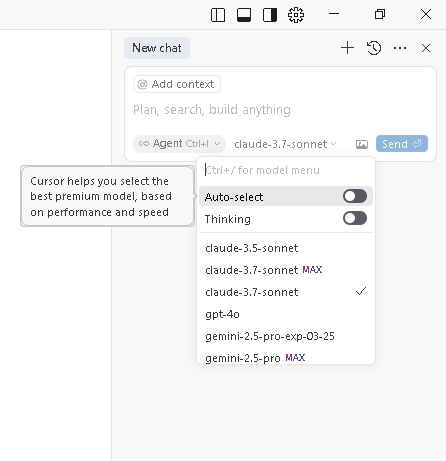This screenshot has height=461, width=446.
Task: Expand the claude-3.7-sonnet model selector
Action: pos(285,144)
